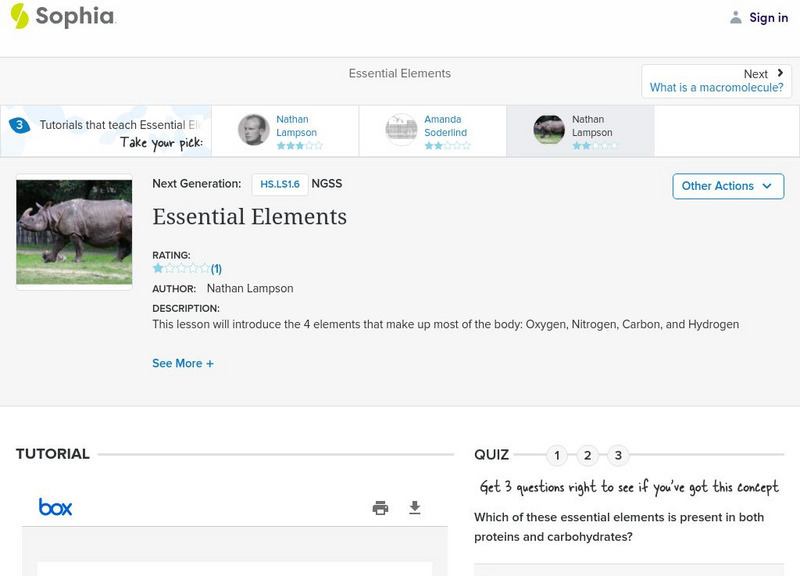Image resolution: width=800 pixels, height=576 pixels.
Task: Click the Box logo in the tutorial pane
Action: [x=53, y=507]
